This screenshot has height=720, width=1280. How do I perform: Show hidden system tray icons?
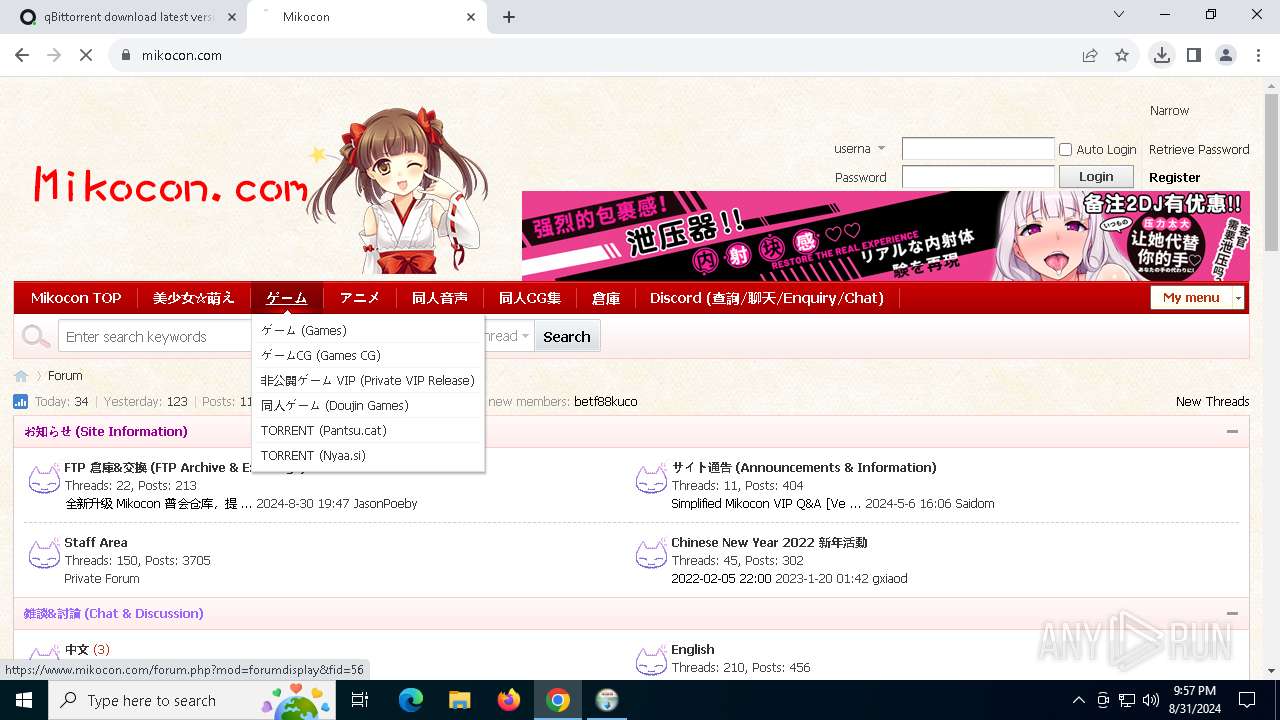pyautogui.click(x=1078, y=700)
